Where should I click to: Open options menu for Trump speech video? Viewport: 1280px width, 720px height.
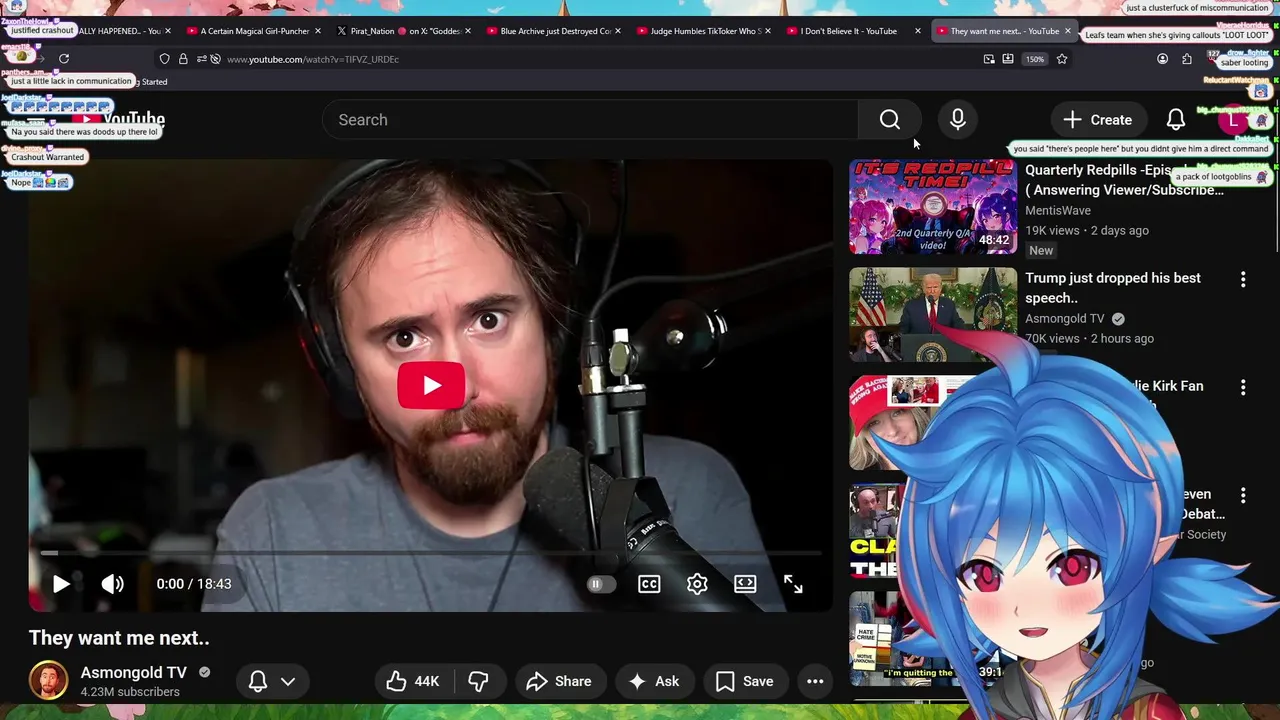point(1243,280)
